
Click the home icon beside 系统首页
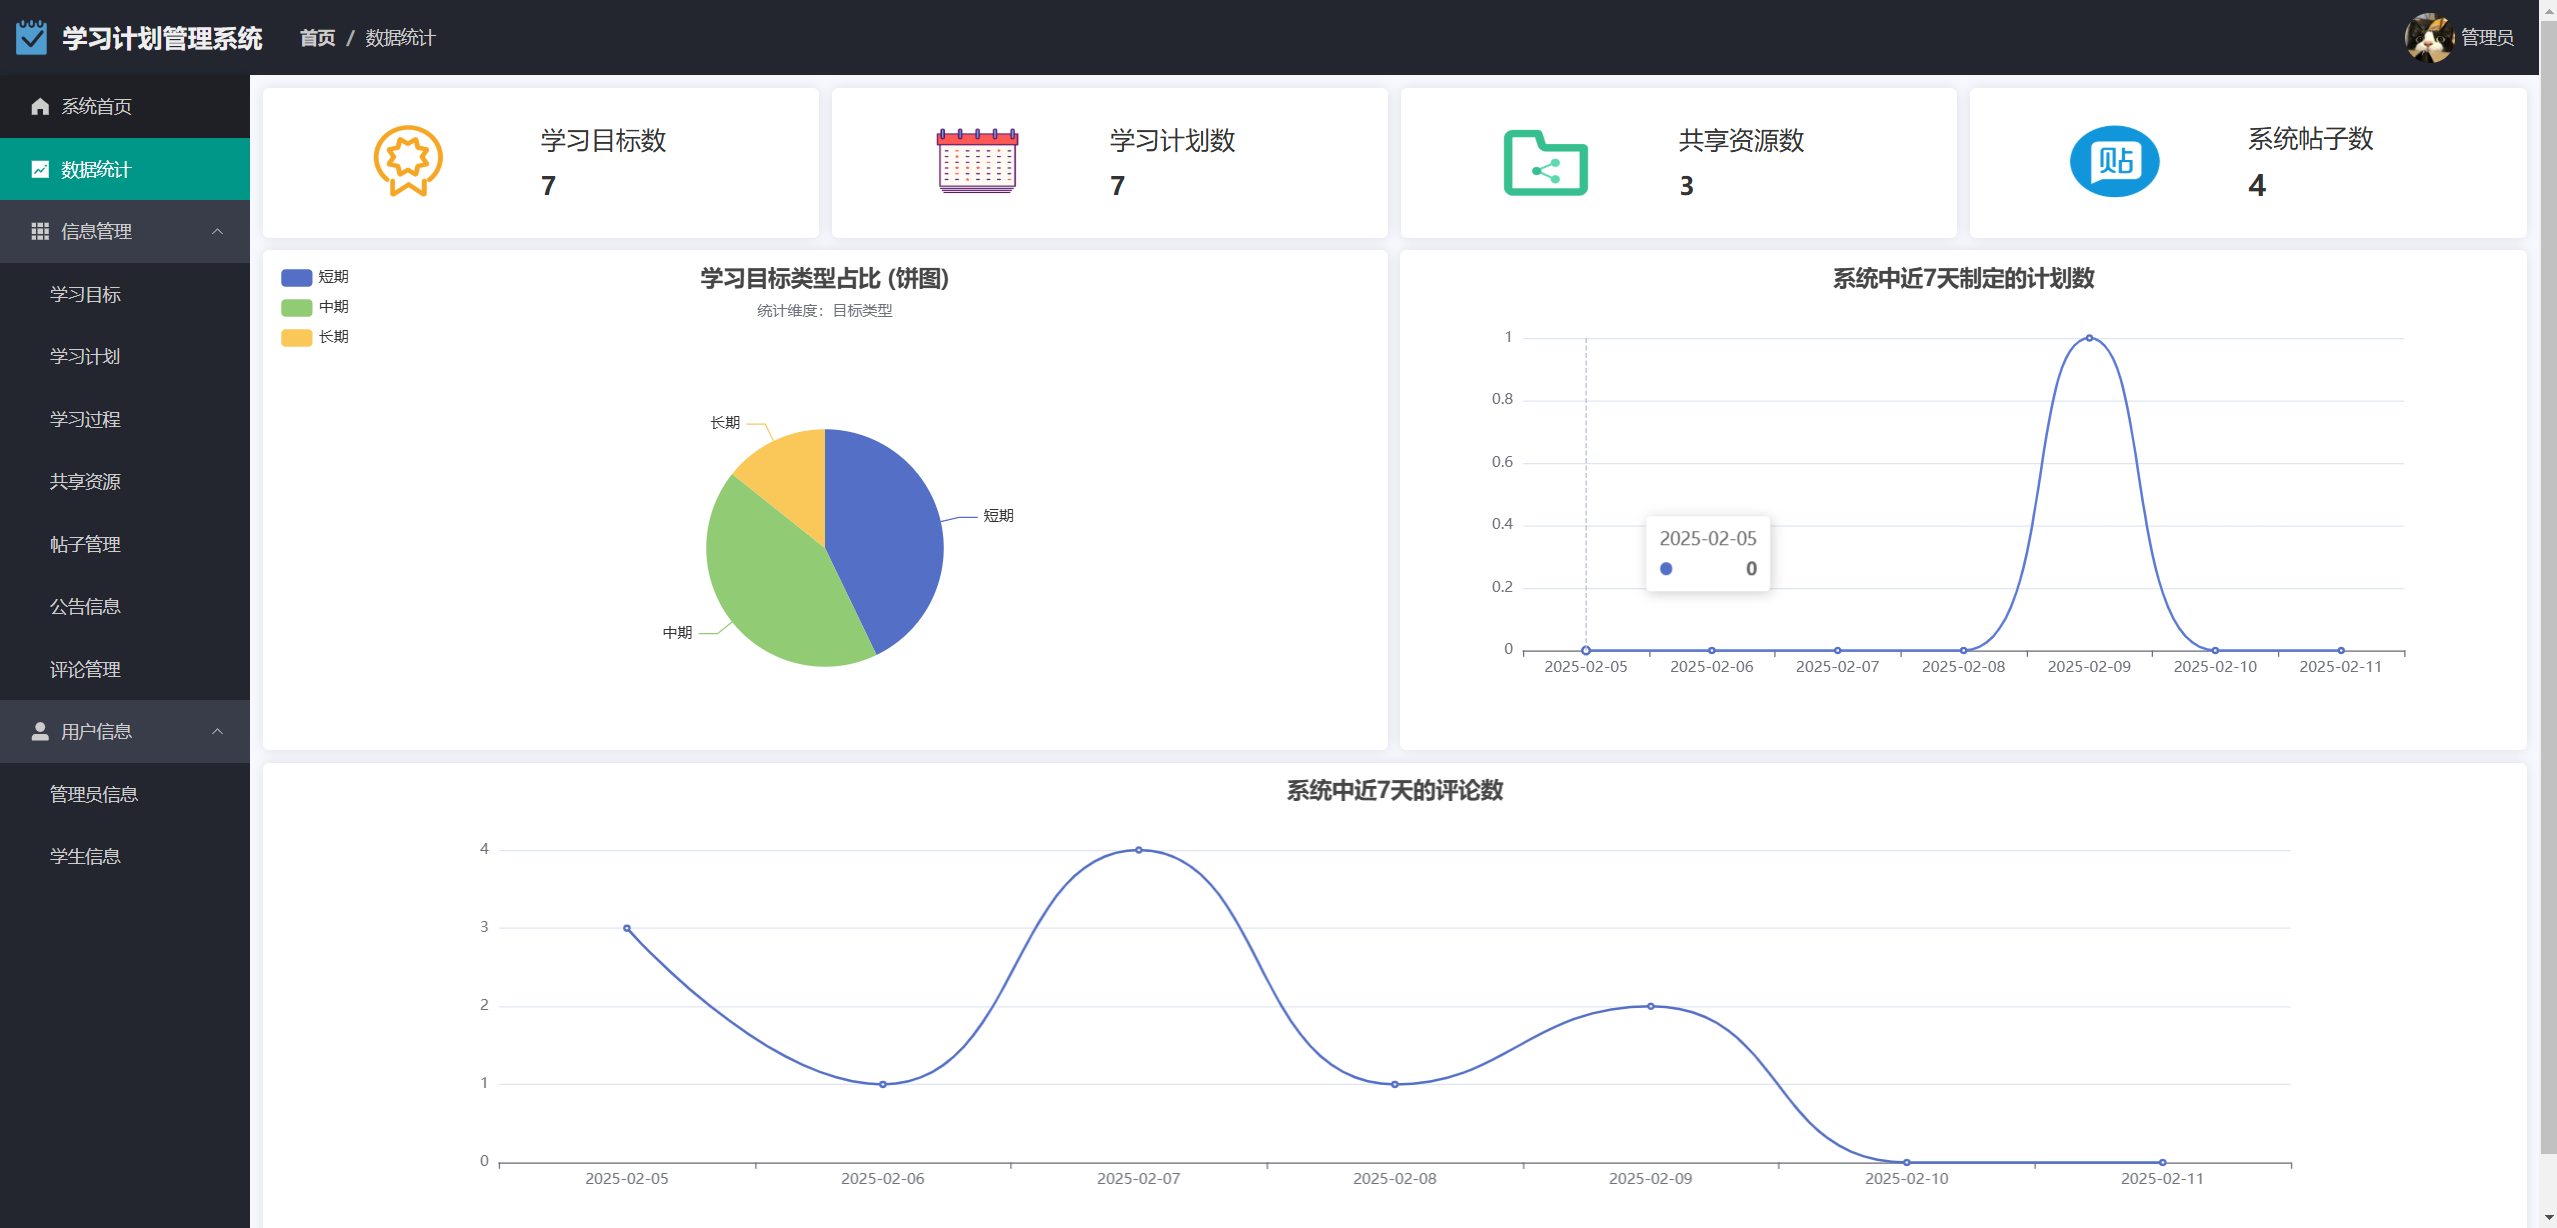[40, 106]
